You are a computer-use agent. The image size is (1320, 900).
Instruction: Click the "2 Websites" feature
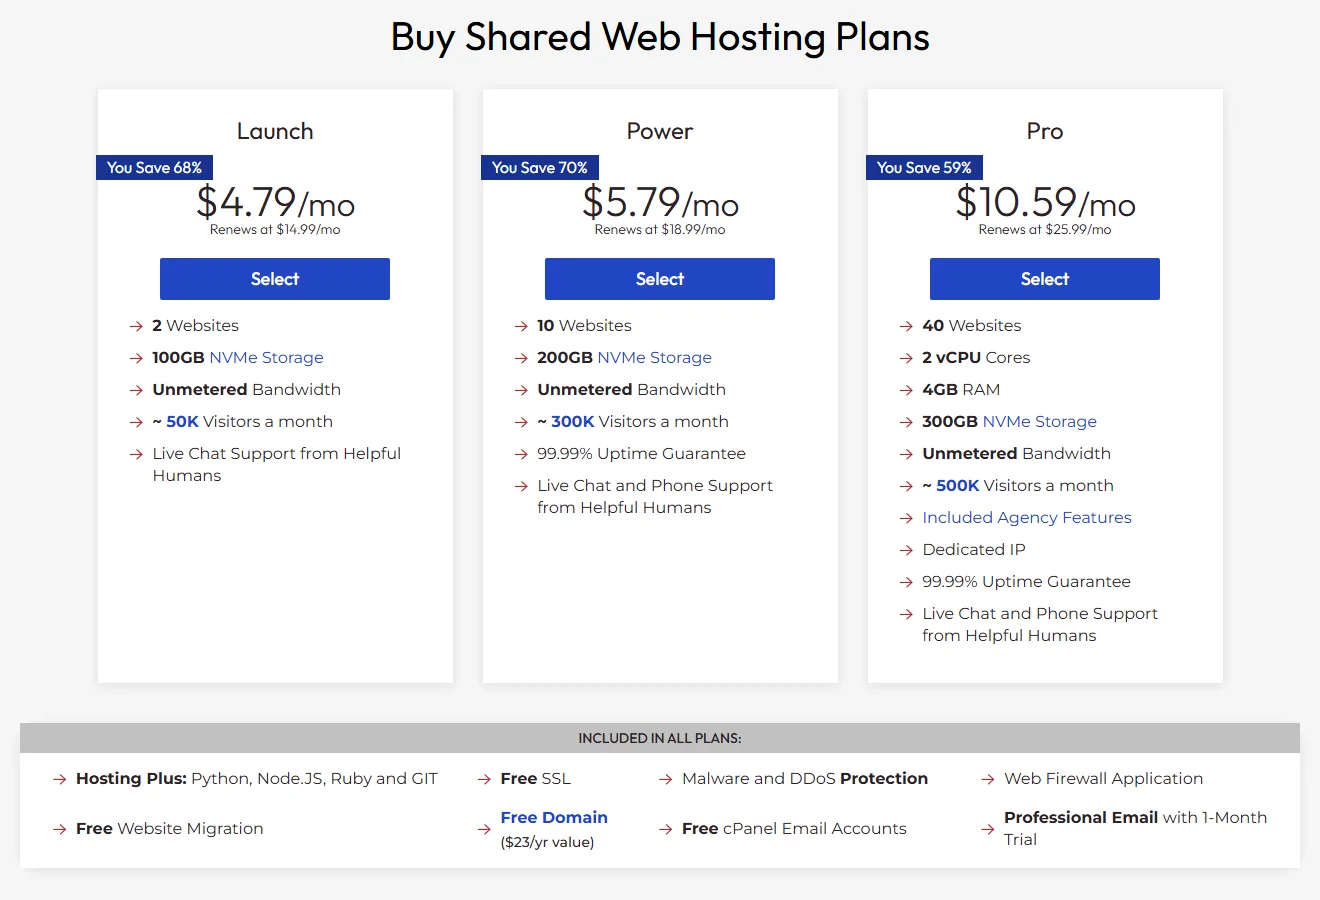tap(195, 325)
